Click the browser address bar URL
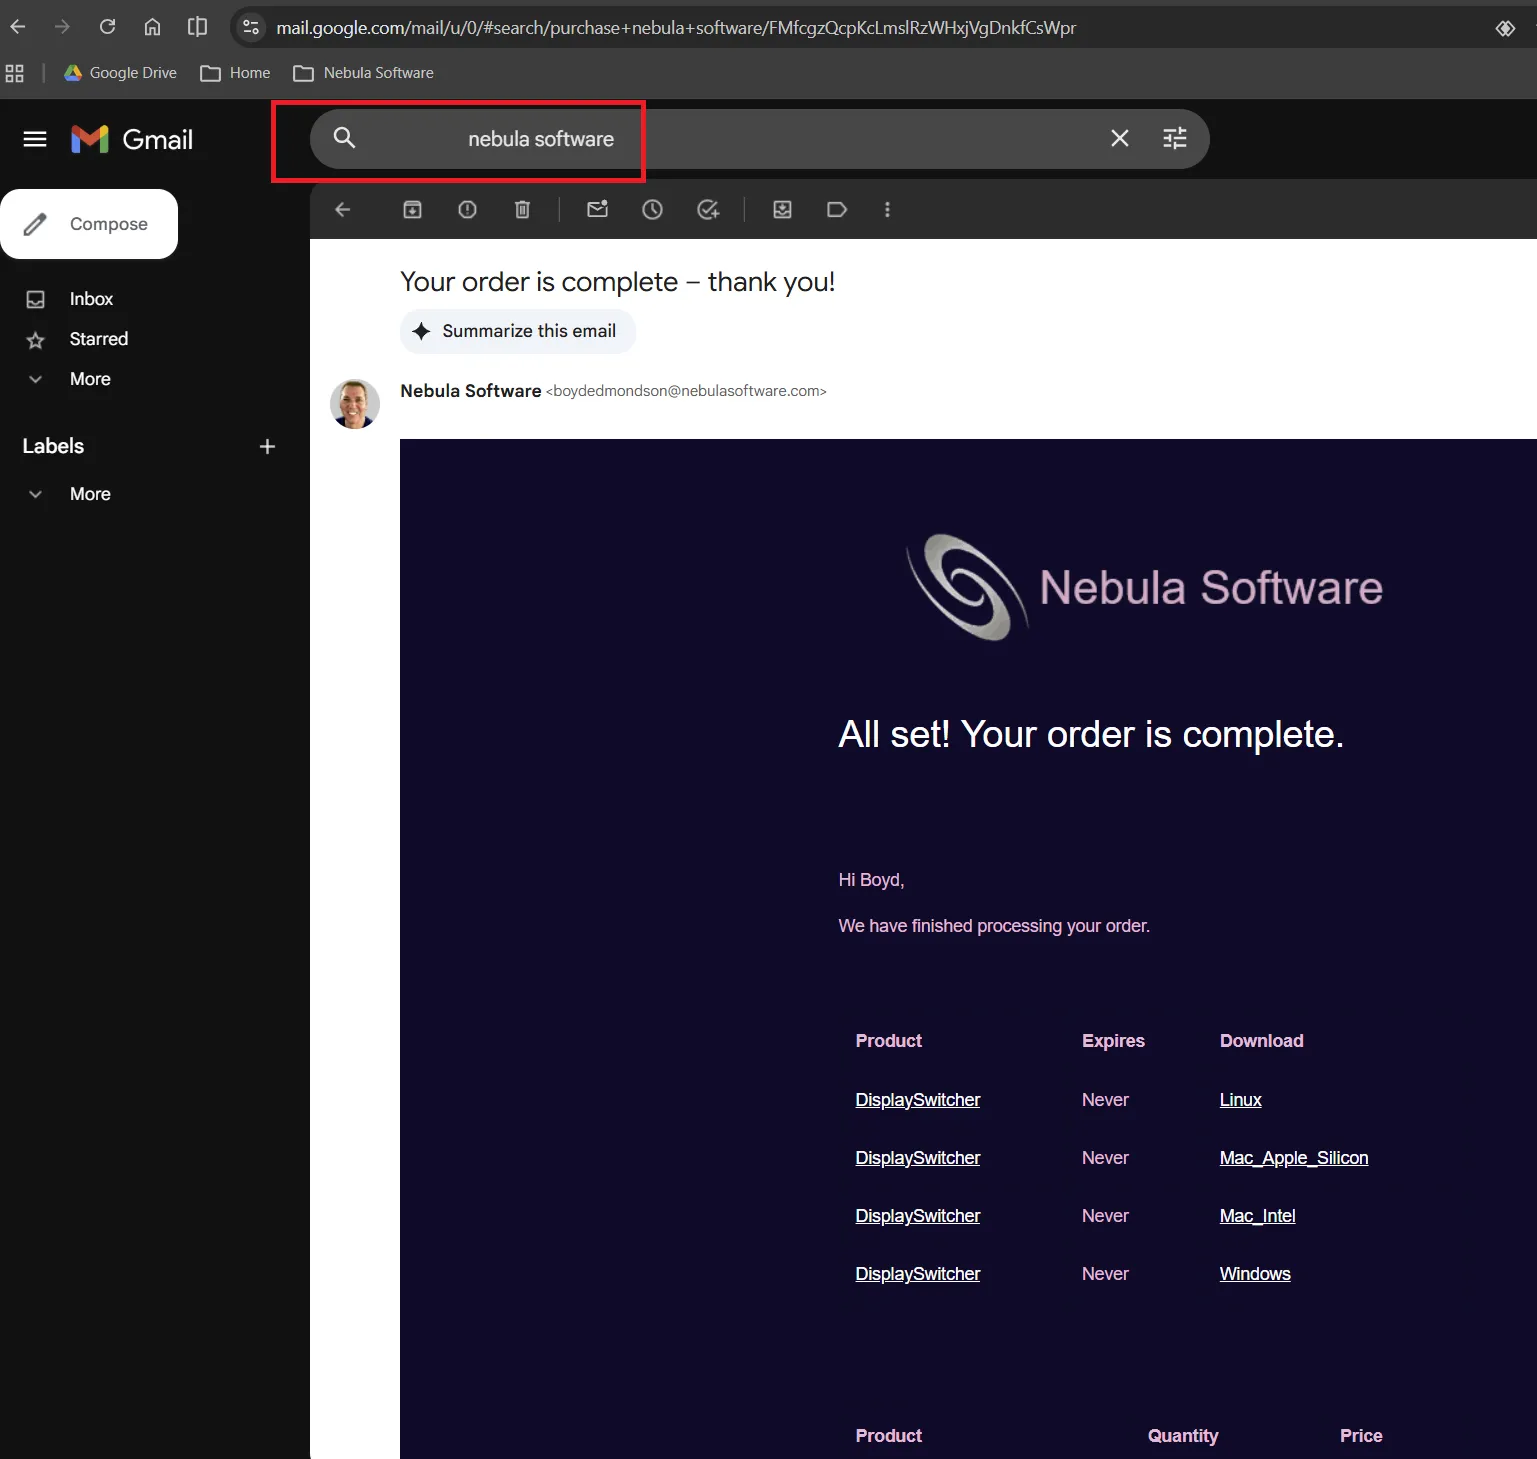1537x1459 pixels. (676, 28)
